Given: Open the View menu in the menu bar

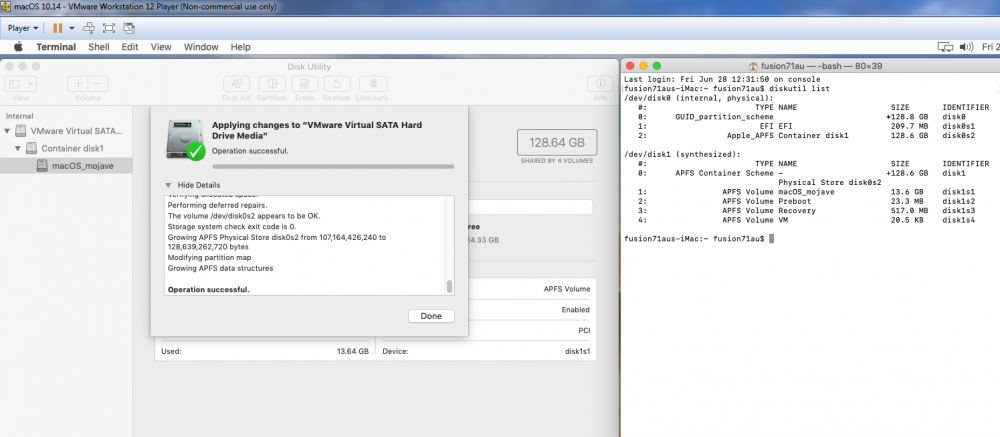Looking at the screenshot, I should point(161,47).
